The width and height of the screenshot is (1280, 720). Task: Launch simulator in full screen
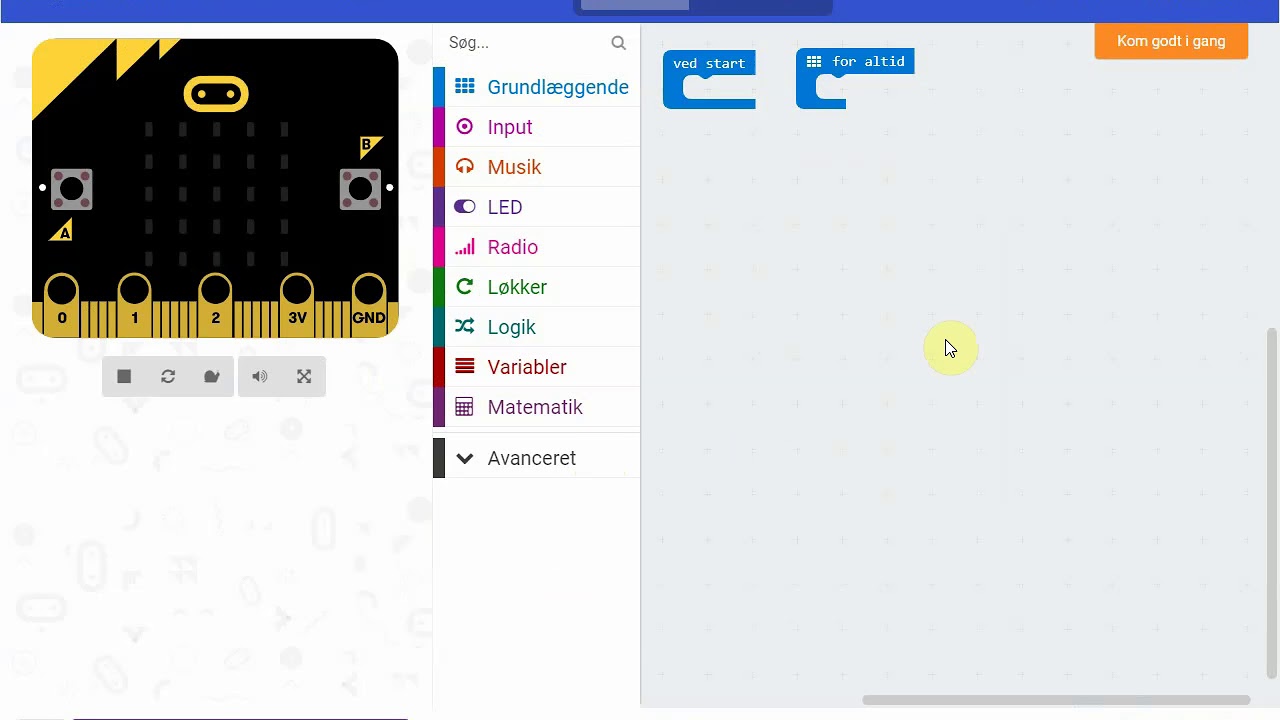click(x=304, y=377)
